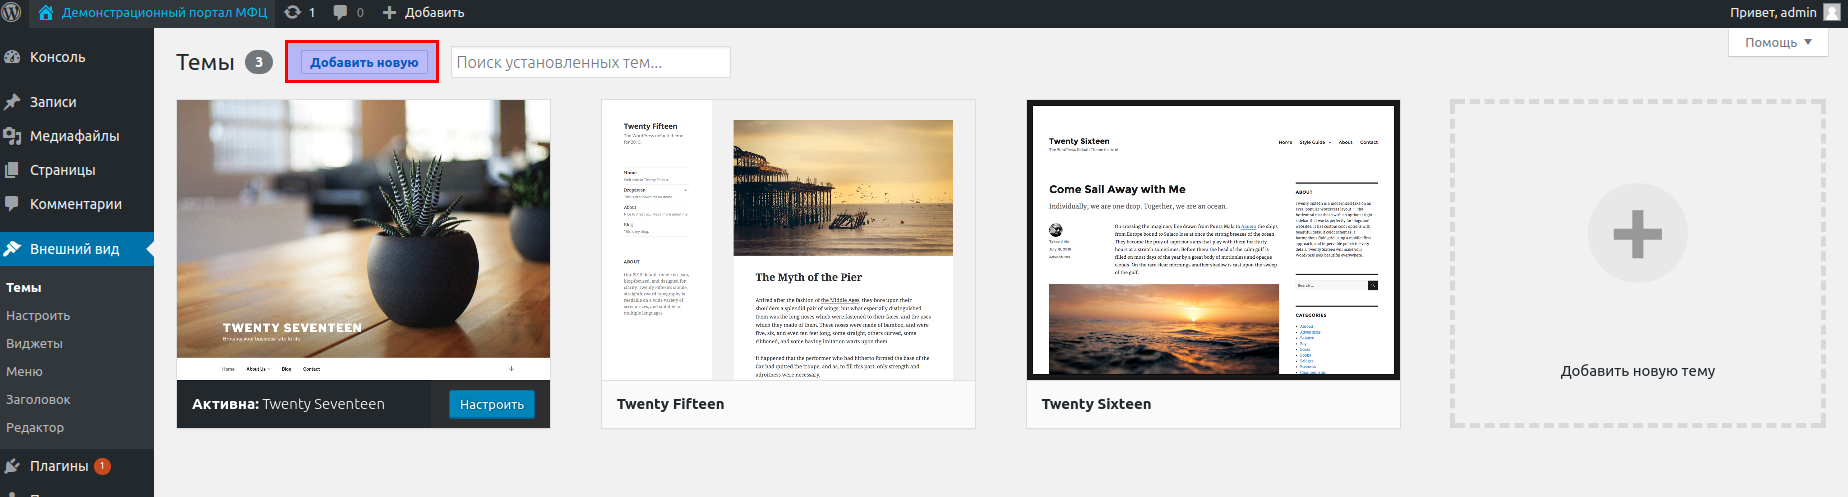Click the Темы page heading
Image resolution: width=1848 pixels, height=497 pixels.
tap(205, 62)
